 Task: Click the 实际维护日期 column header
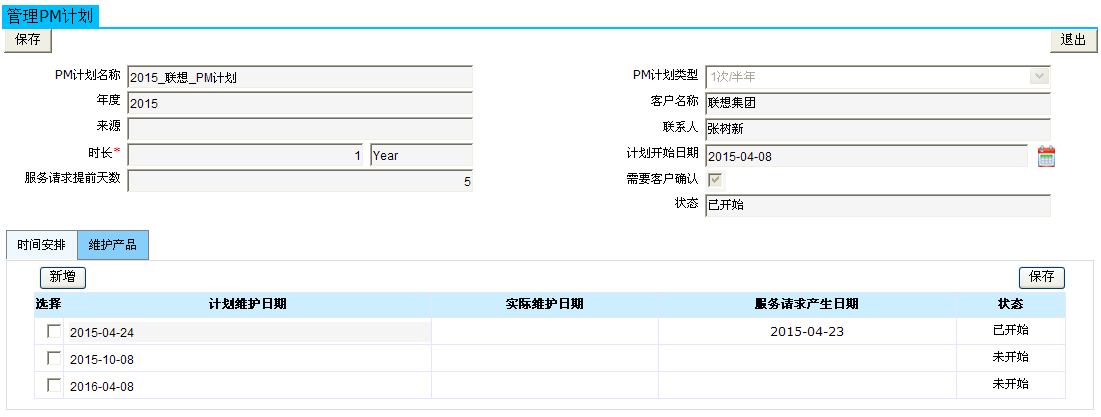pos(545,305)
